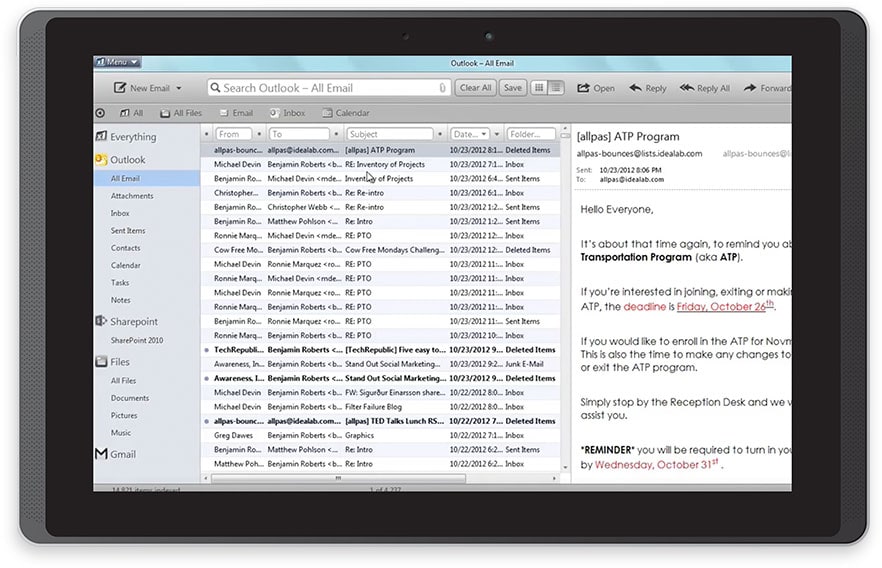Image resolution: width=882 pixels, height=568 pixels.
Task: Open the Gmail section in the sidebar
Action: (115, 454)
